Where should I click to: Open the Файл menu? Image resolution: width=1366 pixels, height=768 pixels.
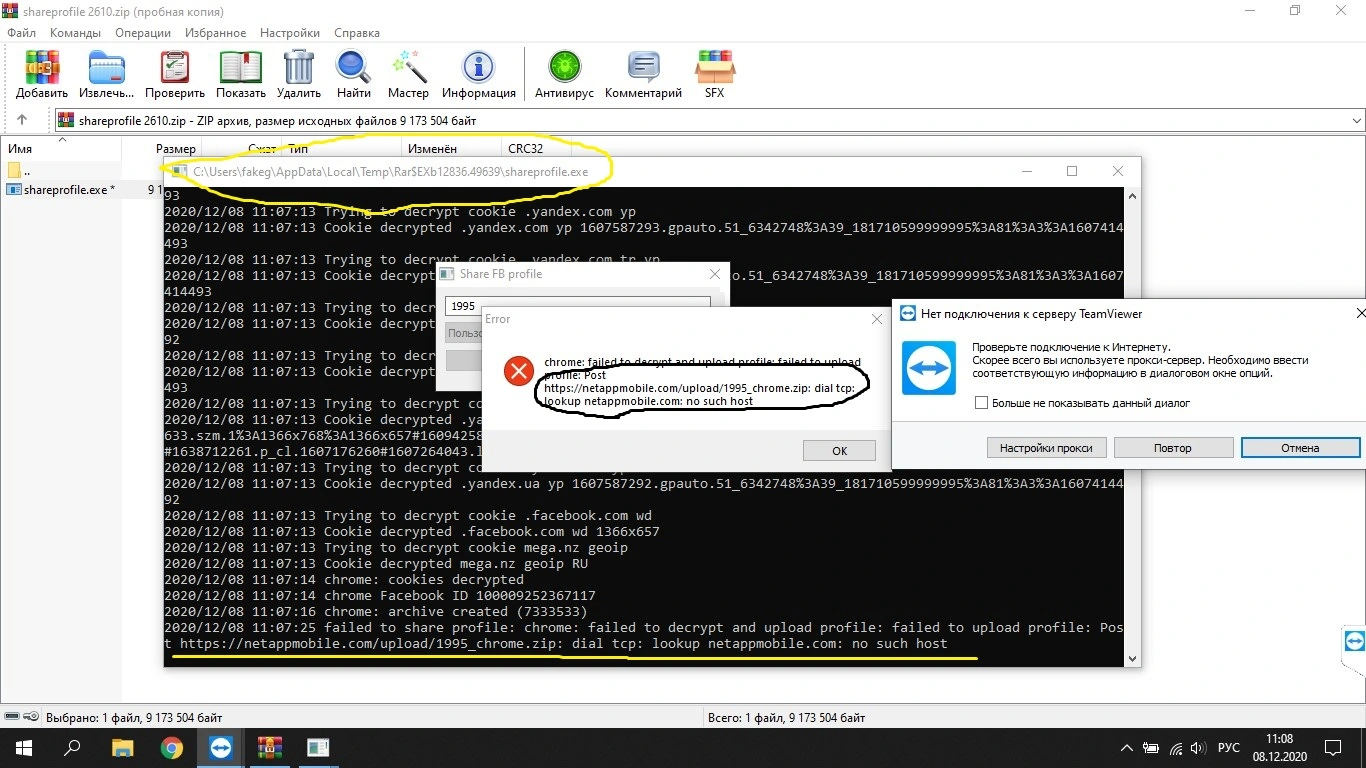(21, 33)
